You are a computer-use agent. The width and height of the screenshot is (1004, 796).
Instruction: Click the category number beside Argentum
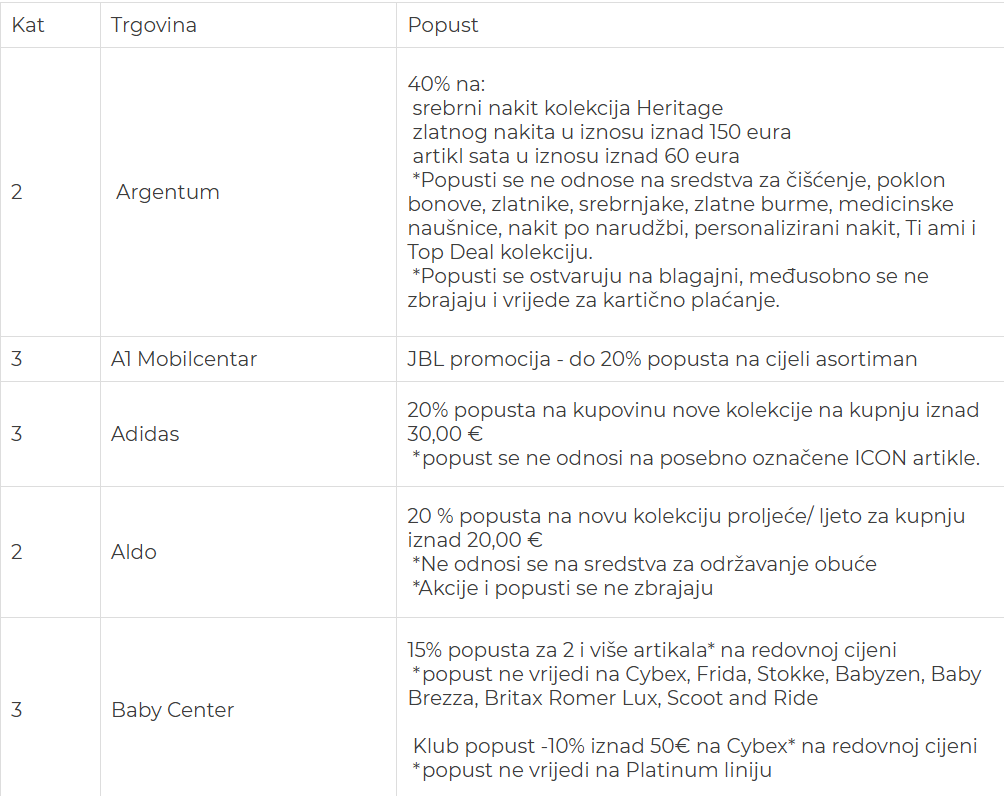pos(17,192)
